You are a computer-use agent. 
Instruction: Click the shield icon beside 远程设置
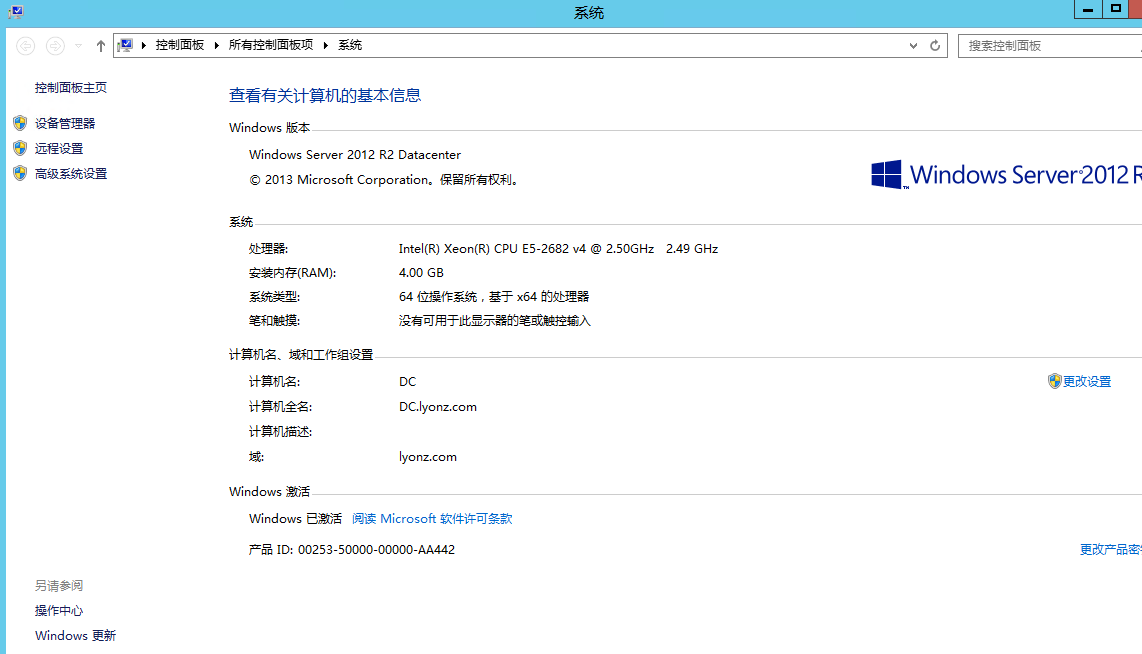tap(20, 149)
